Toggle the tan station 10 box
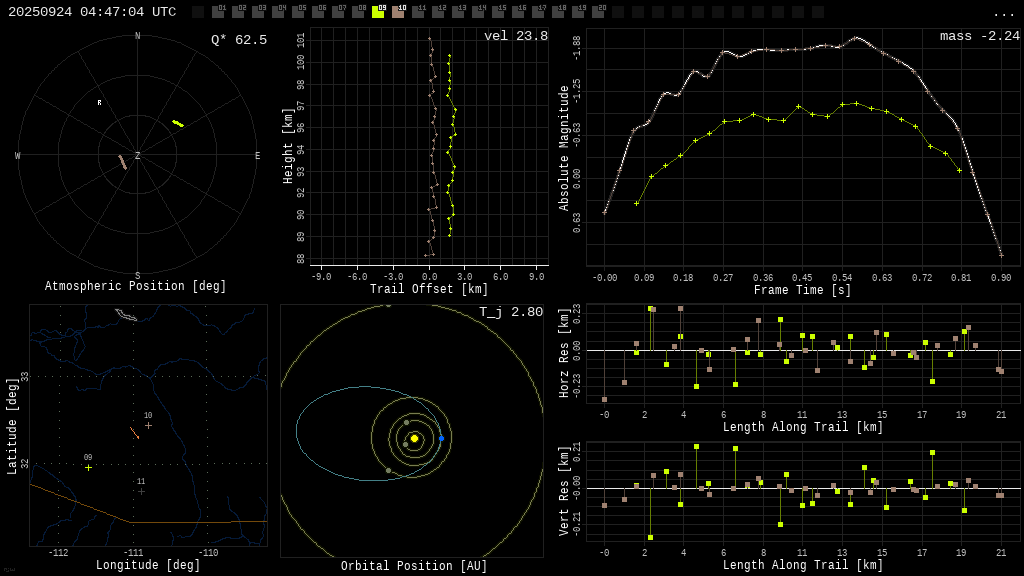This screenshot has height=576, width=1024. pyautogui.click(x=398, y=12)
